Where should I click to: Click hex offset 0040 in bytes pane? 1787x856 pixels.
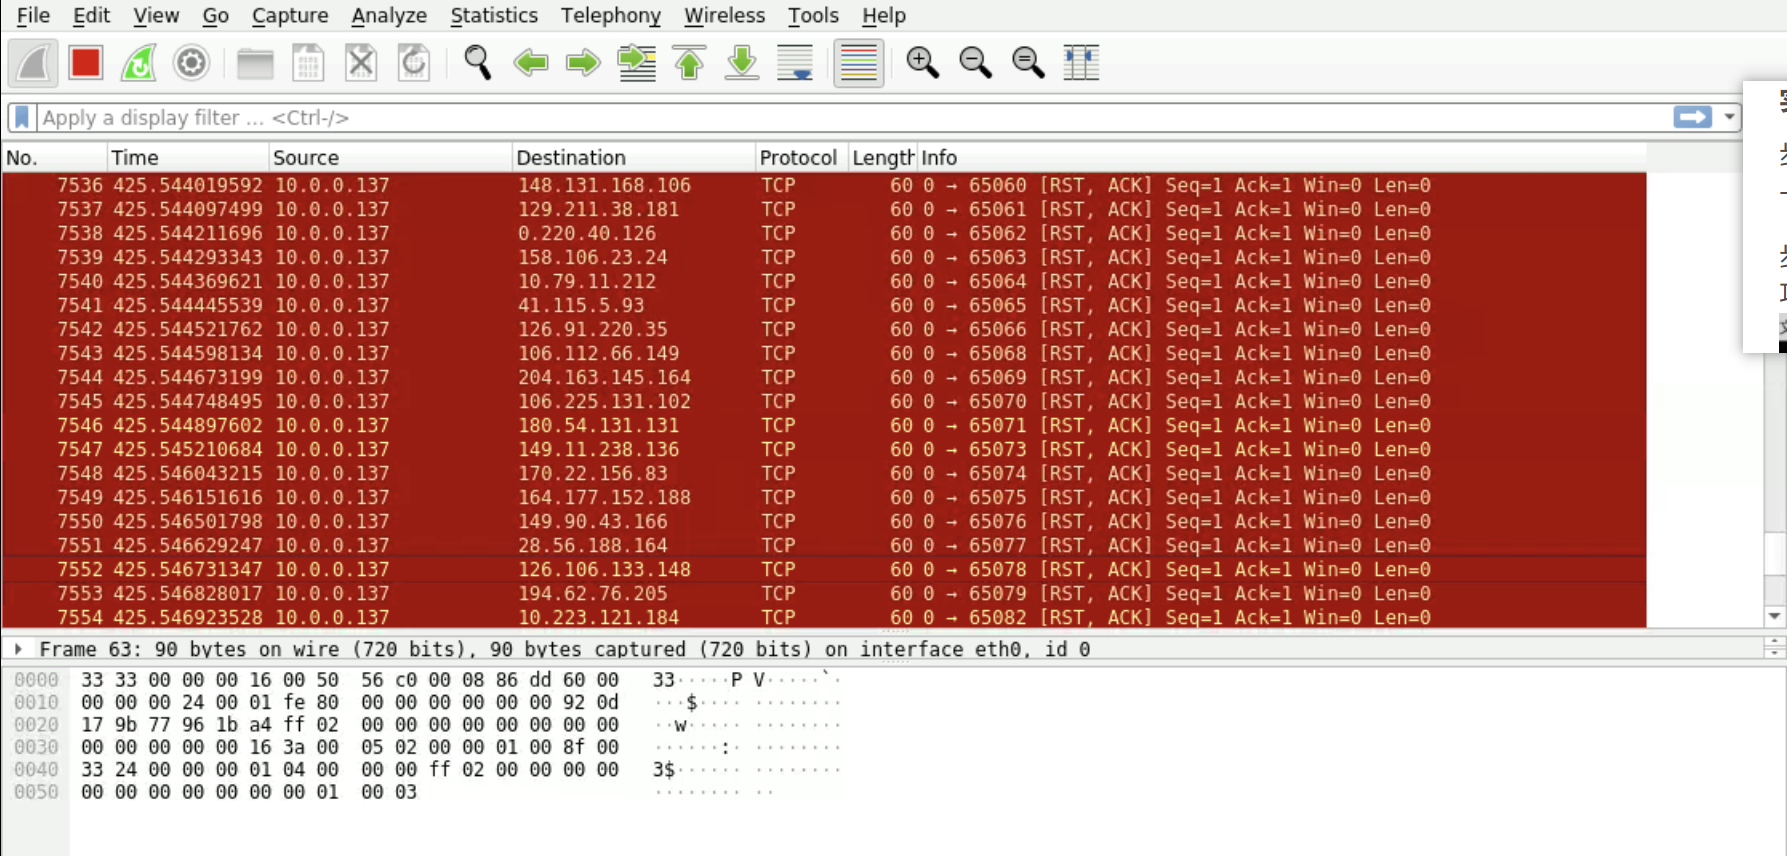click(x=36, y=769)
